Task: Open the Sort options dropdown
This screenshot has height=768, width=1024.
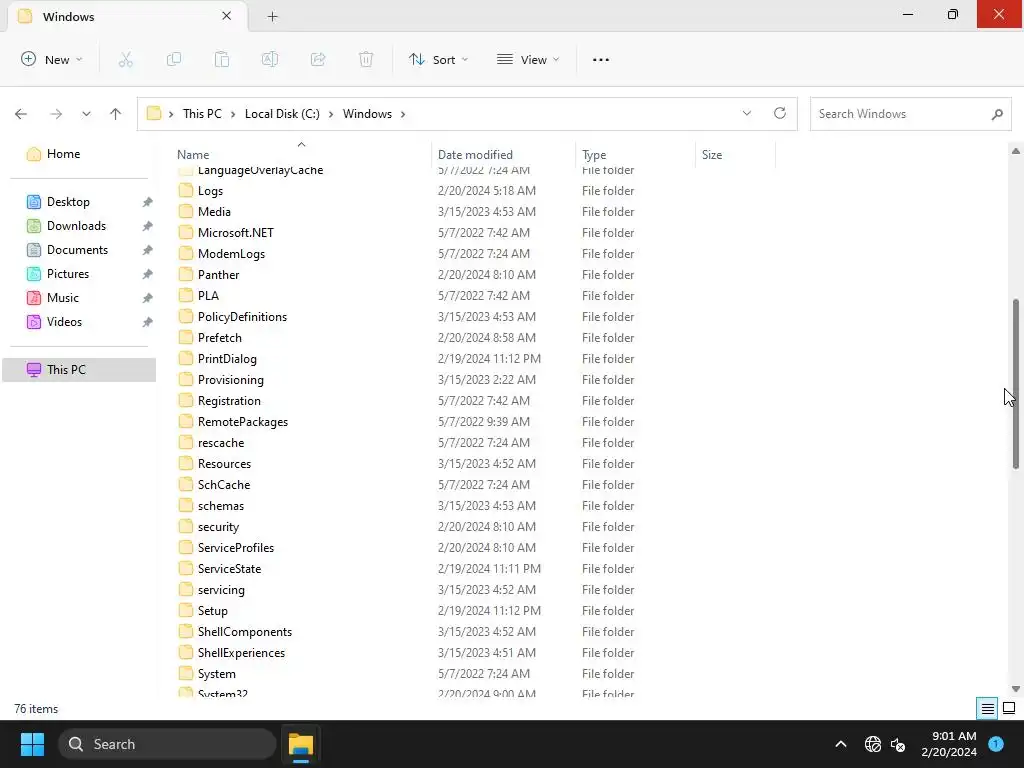Action: [439, 59]
